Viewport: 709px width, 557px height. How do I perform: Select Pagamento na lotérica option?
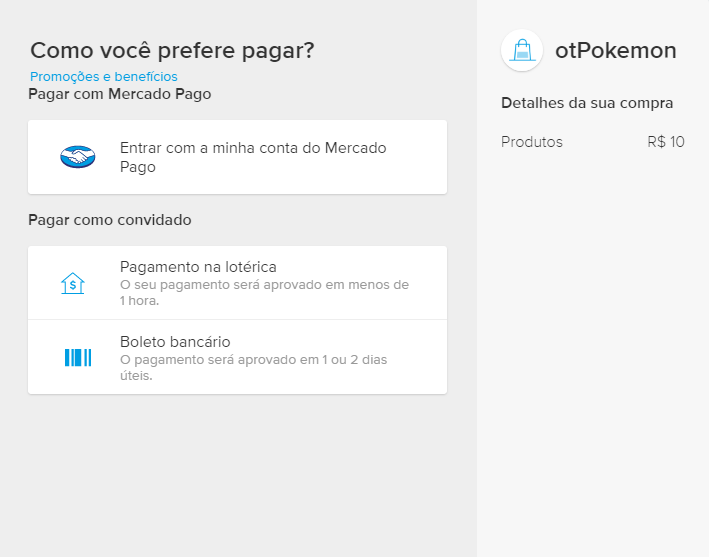(237, 283)
